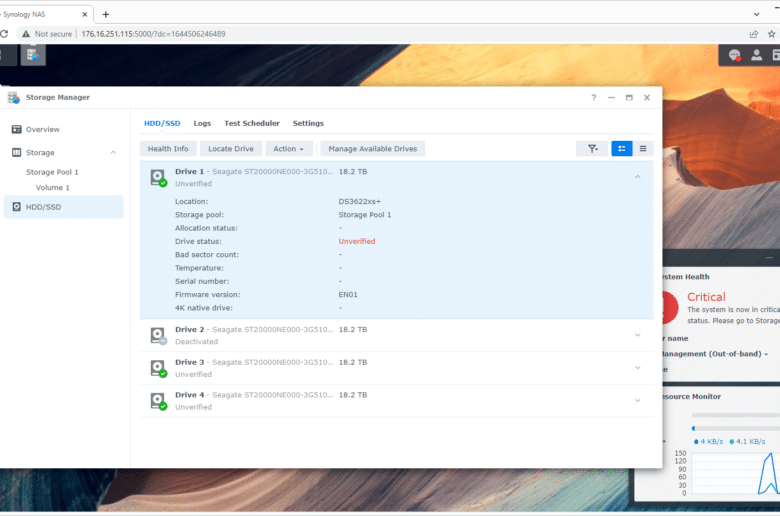Click the Health Info button
This screenshot has width=780, height=516.
168,149
